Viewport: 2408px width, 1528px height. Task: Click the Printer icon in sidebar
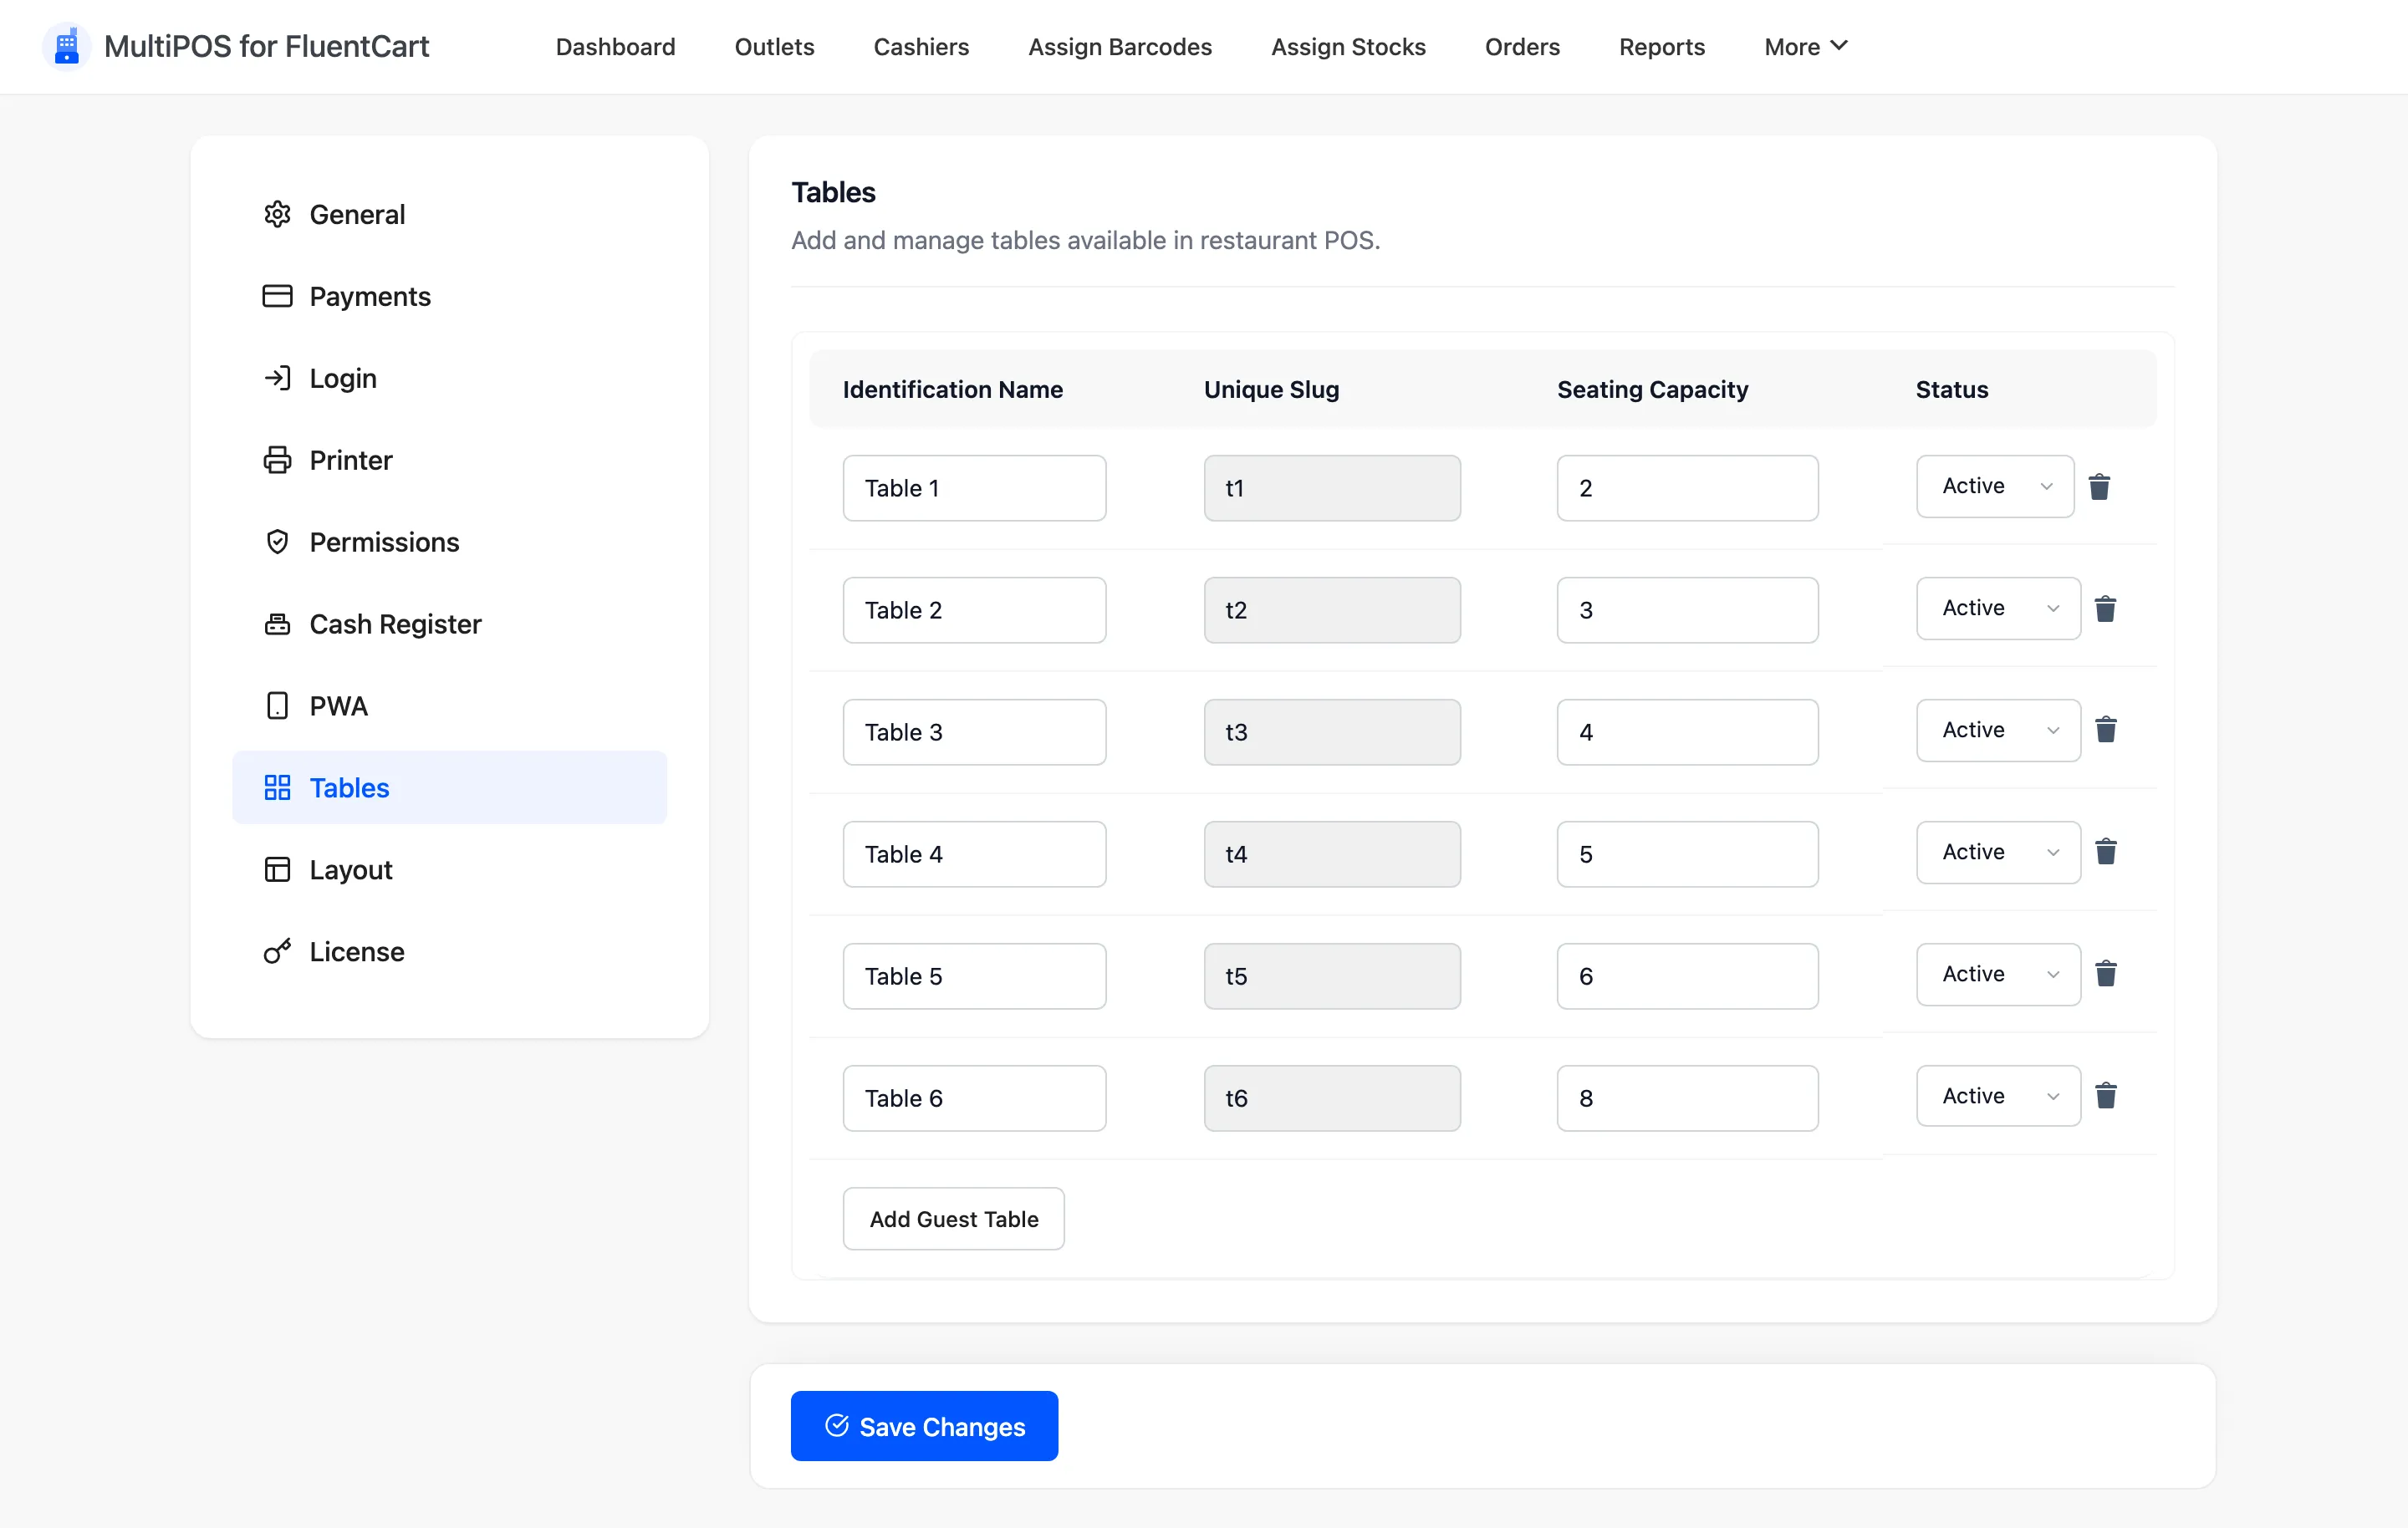click(x=277, y=460)
